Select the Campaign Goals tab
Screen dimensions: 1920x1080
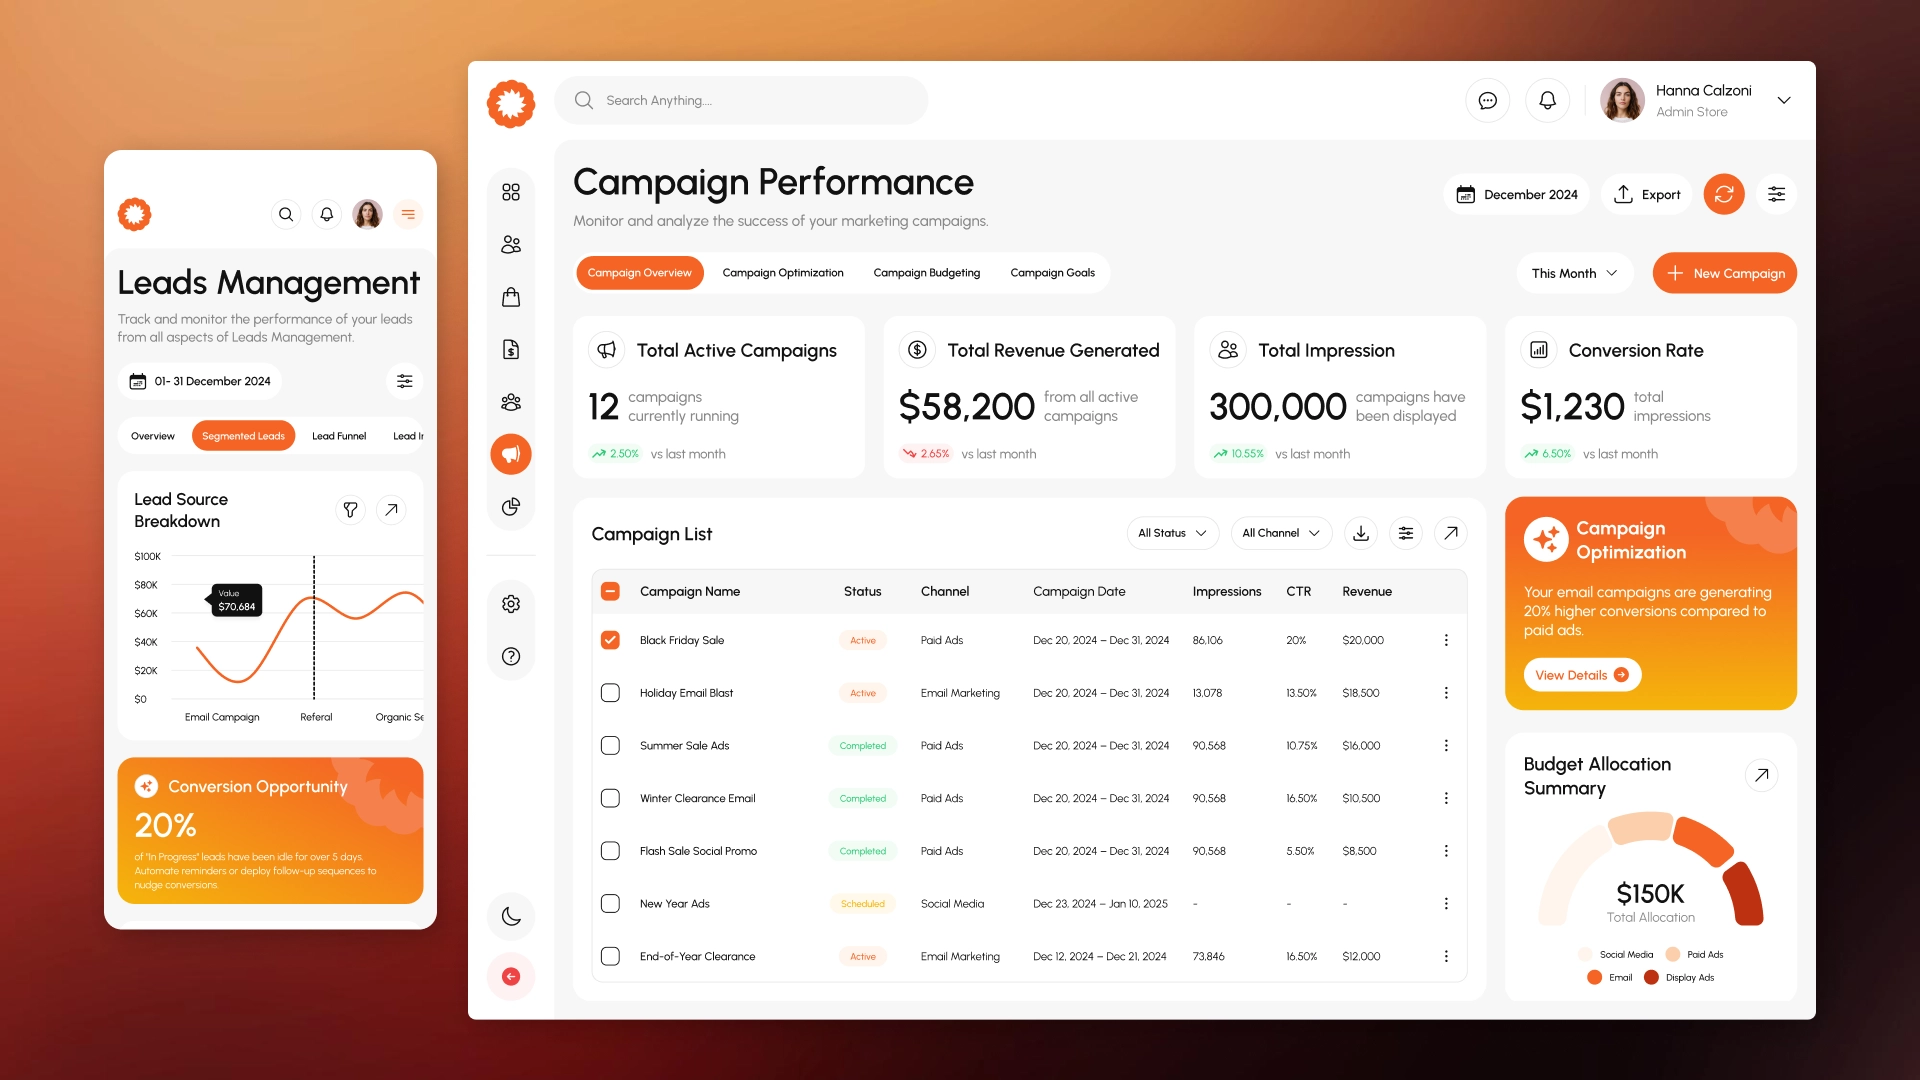[1052, 272]
